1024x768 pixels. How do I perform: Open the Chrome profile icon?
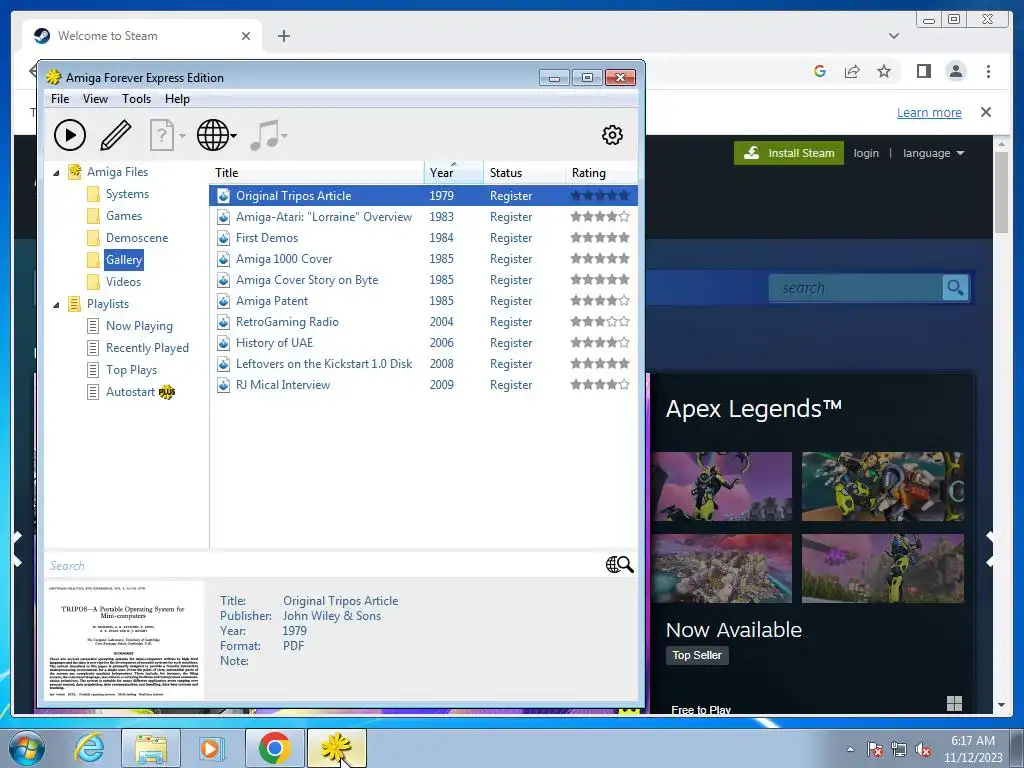[955, 71]
